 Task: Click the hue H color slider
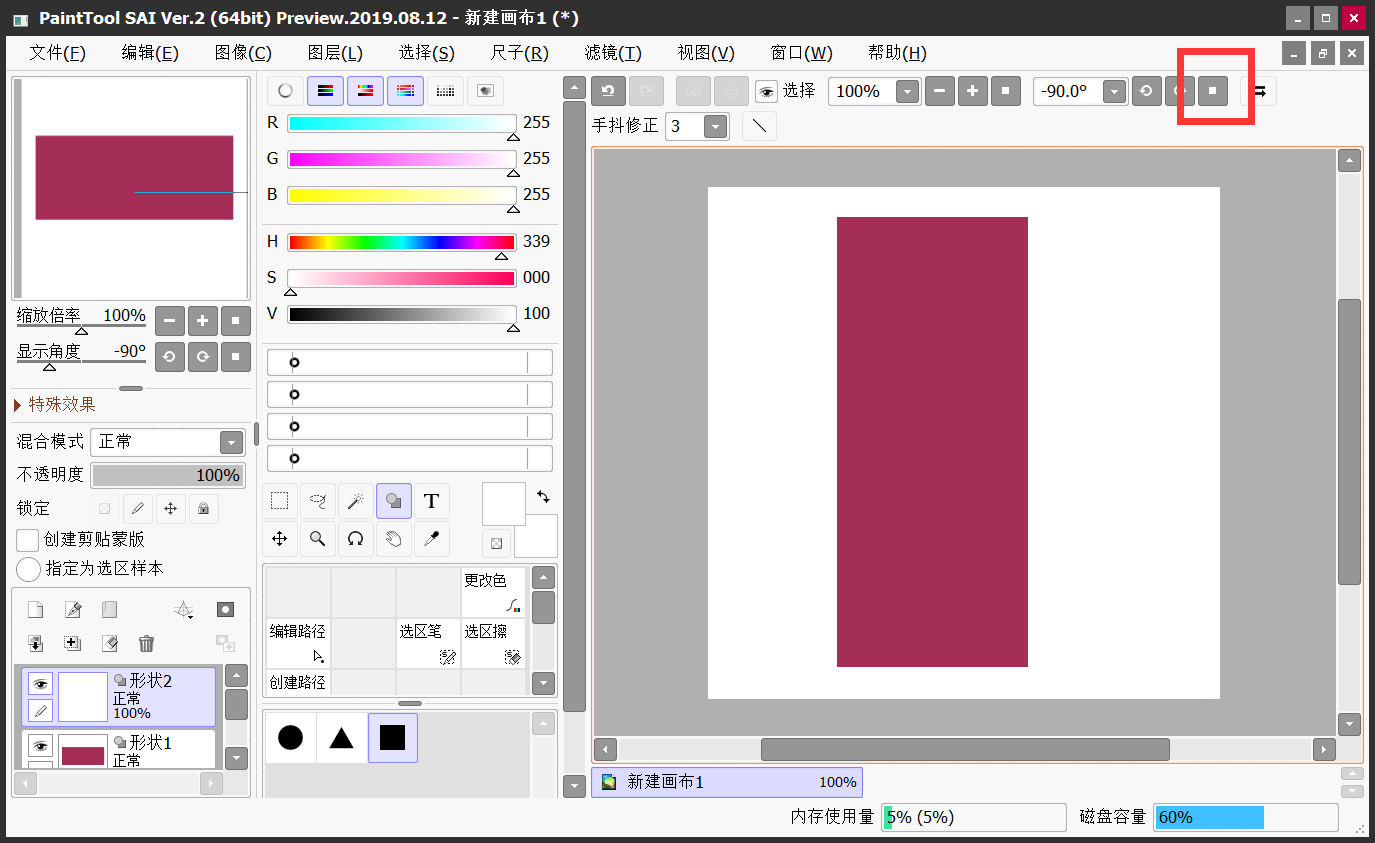point(402,242)
